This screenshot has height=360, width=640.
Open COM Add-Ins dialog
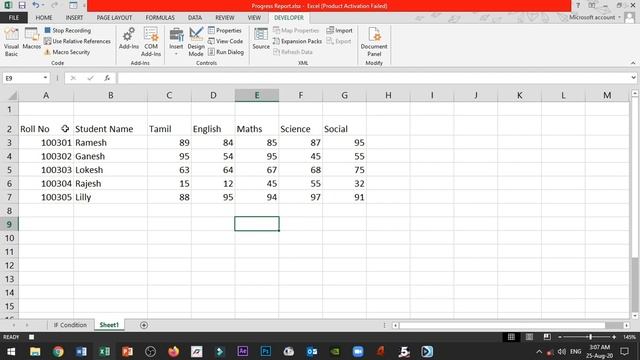point(151,42)
